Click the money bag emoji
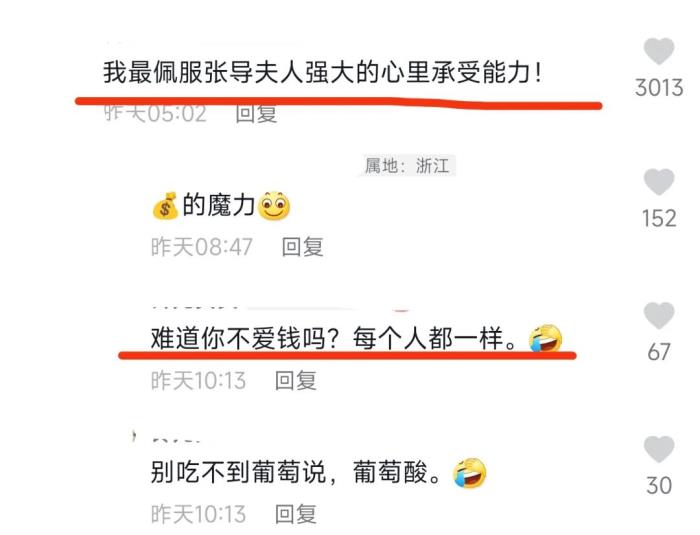Image resolution: width=700 pixels, height=535 pixels. (x=165, y=206)
